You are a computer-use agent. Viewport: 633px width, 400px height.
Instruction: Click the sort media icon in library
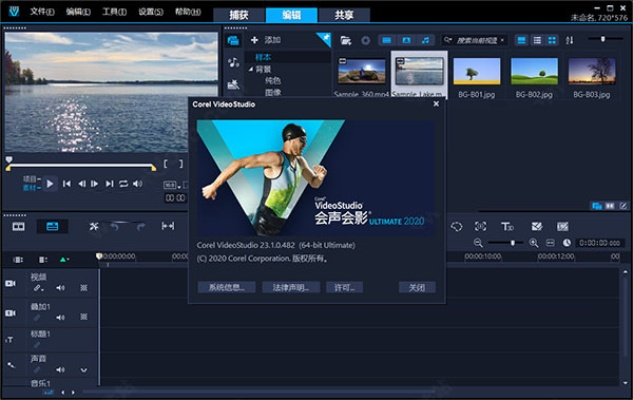point(570,40)
